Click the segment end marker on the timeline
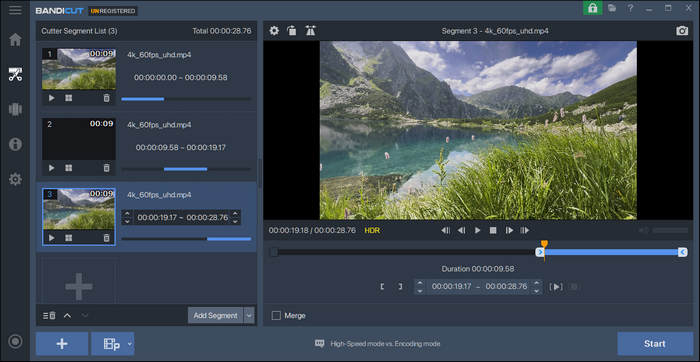Image resolution: width=700 pixels, height=362 pixels. coord(683,252)
